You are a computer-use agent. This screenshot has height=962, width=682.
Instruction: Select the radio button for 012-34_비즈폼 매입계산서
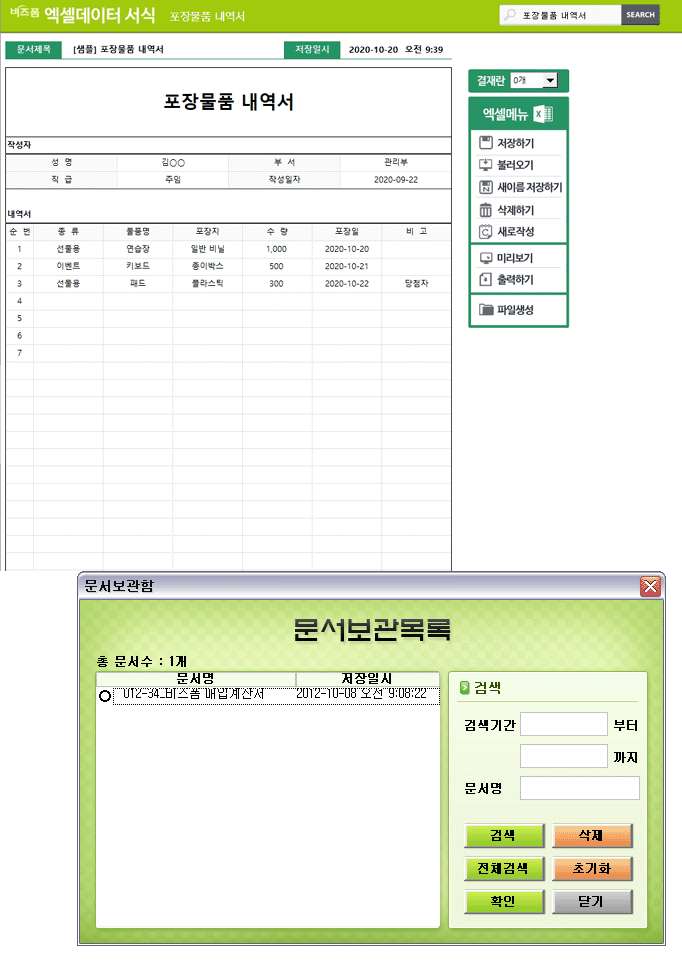pyautogui.click(x=104, y=696)
